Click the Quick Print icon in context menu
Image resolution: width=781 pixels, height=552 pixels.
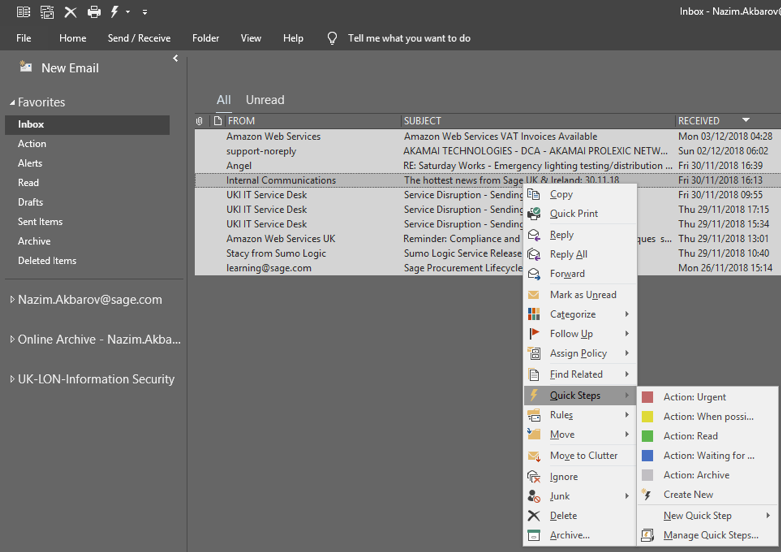[x=533, y=213]
